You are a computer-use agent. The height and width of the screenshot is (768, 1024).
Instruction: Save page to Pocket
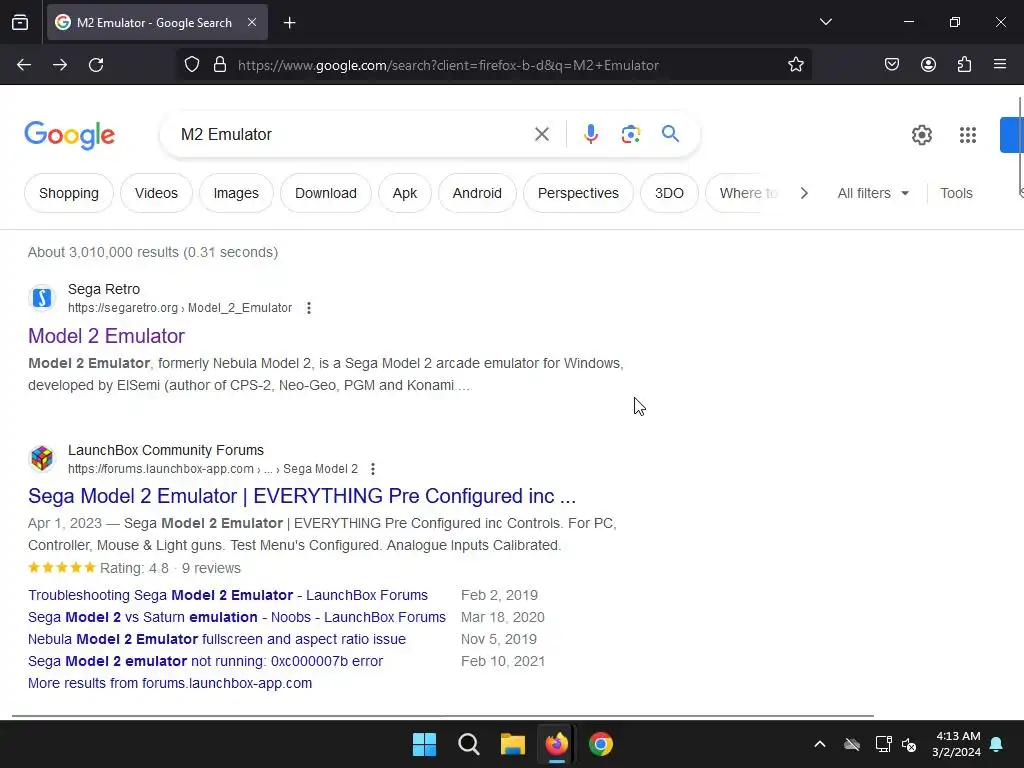click(892, 65)
